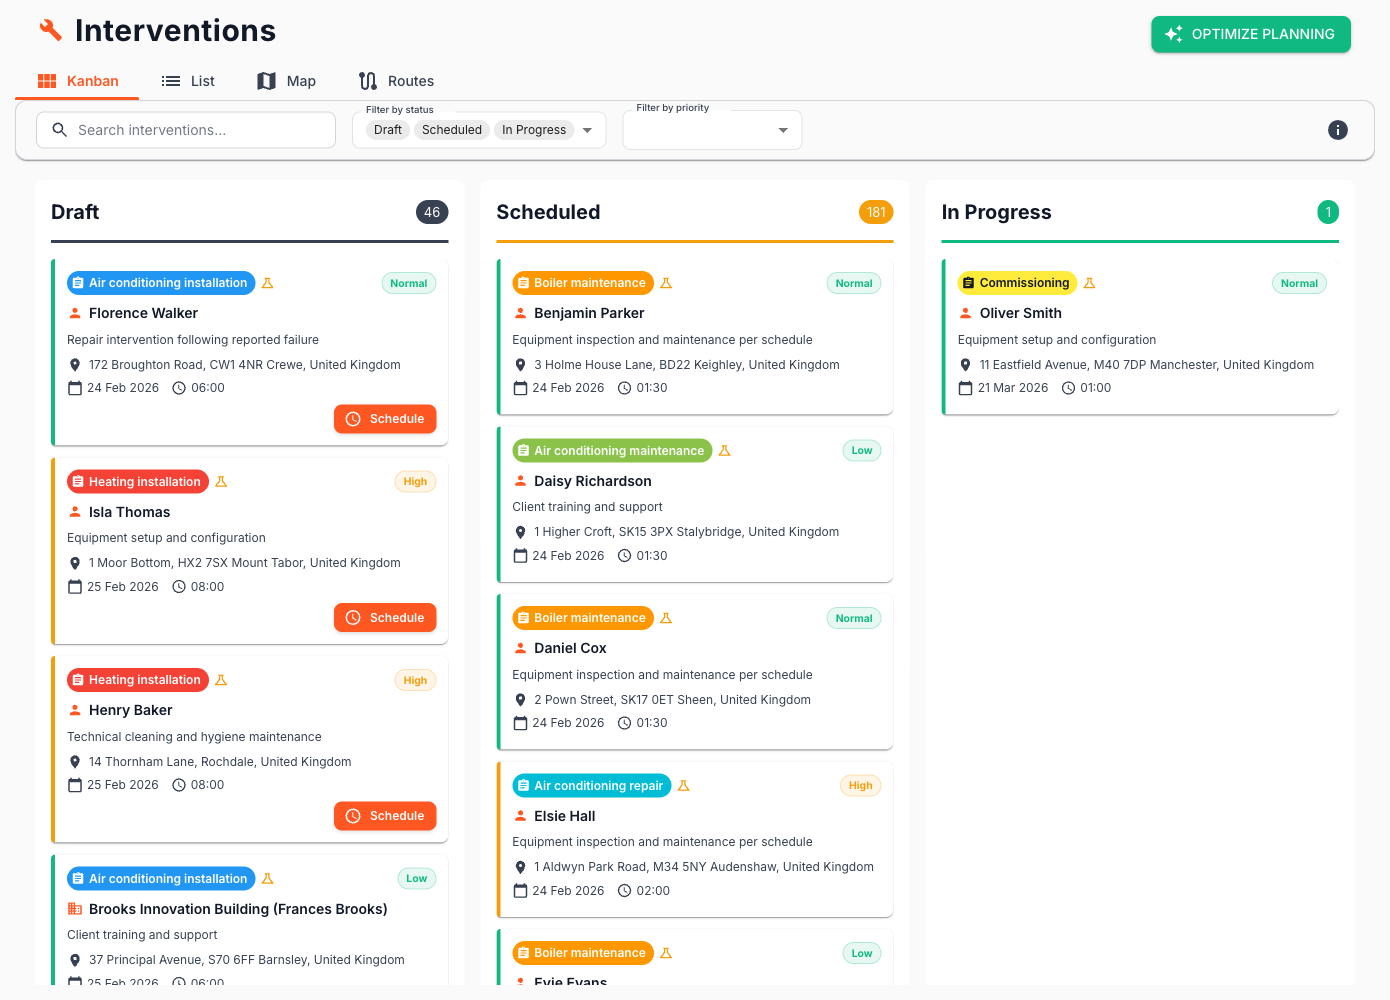Toggle off the In Progress status filter

pyautogui.click(x=533, y=129)
